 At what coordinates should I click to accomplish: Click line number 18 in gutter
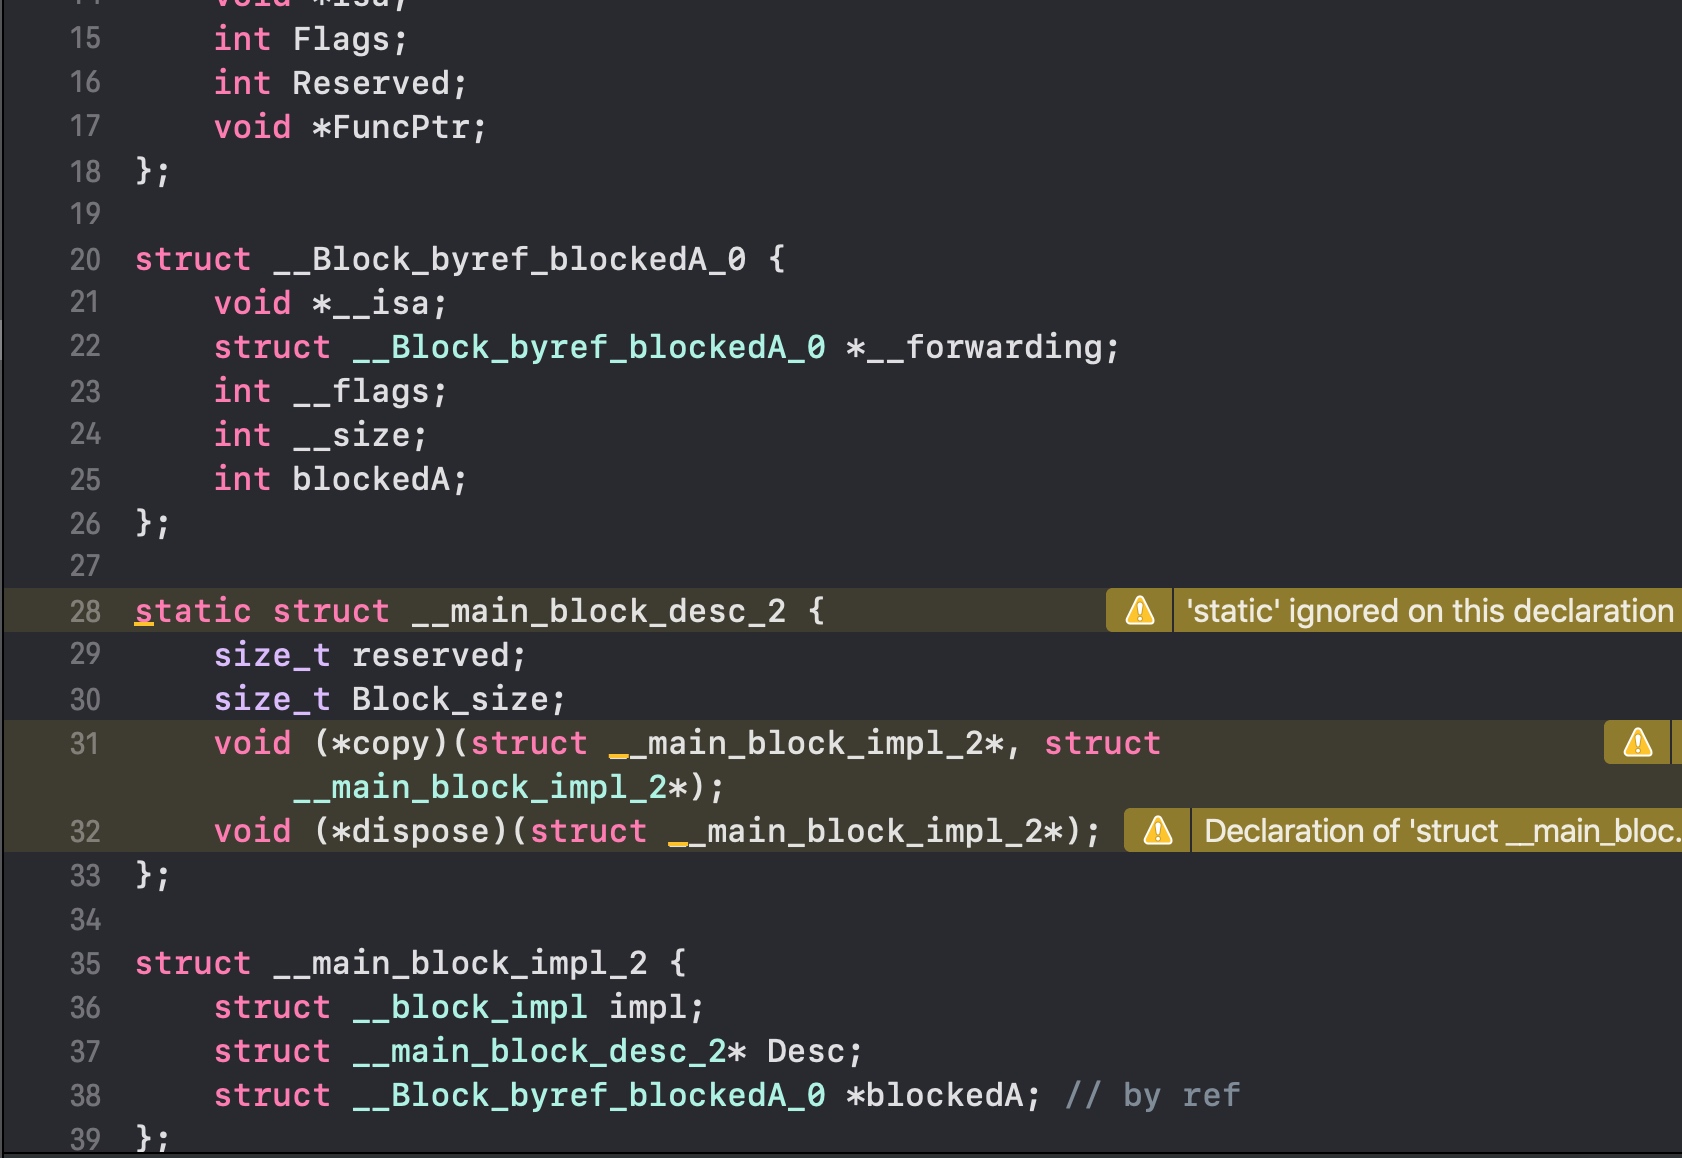point(85,171)
